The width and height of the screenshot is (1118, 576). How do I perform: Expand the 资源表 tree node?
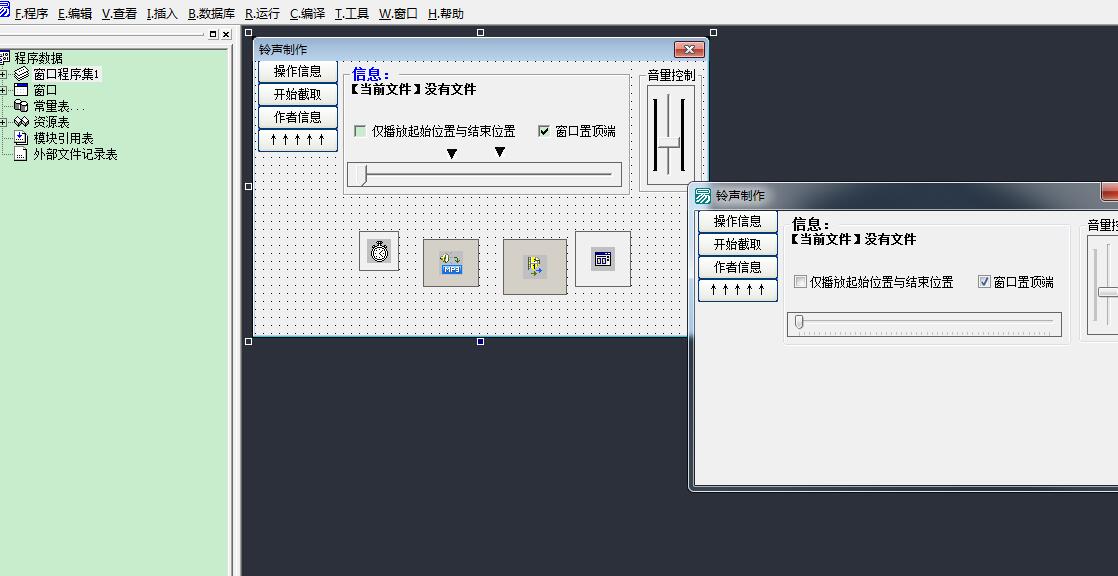[x=4, y=123]
